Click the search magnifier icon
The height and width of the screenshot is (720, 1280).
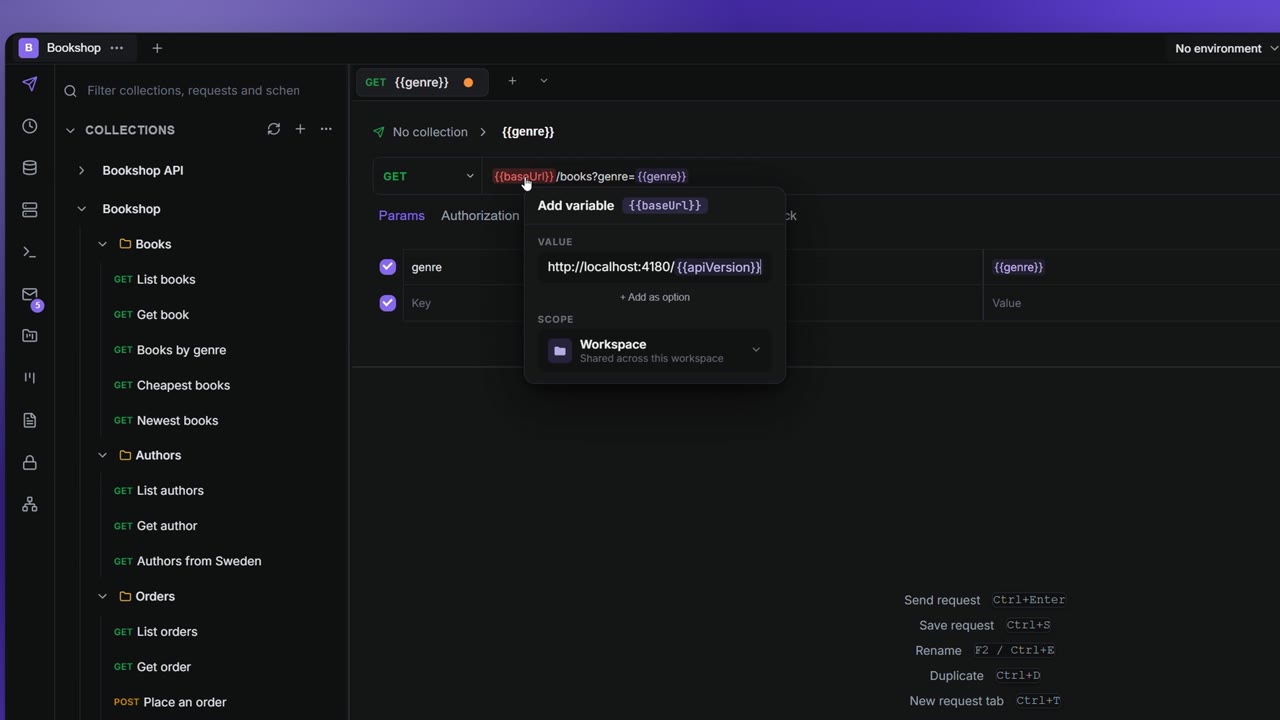70,91
